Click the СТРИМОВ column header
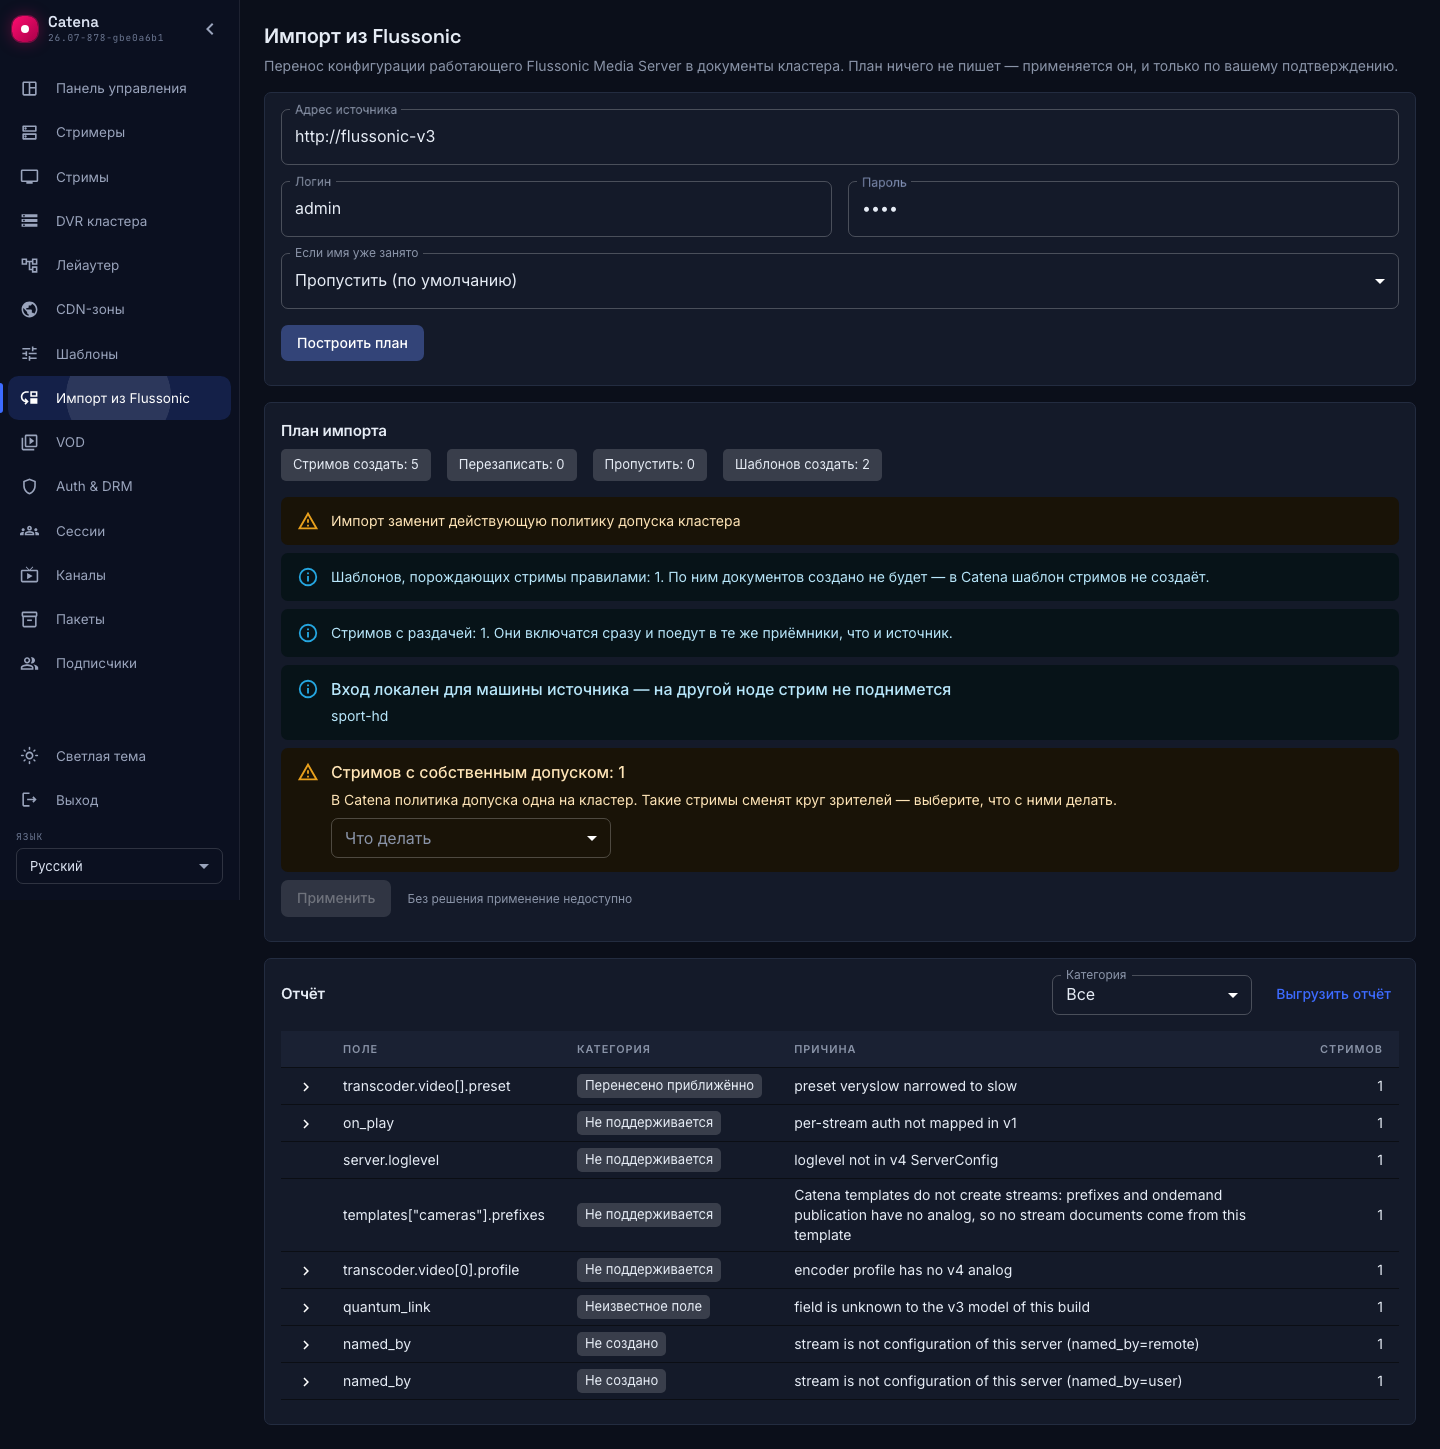The width and height of the screenshot is (1440, 1449). pyautogui.click(x=1351, y=1049)
